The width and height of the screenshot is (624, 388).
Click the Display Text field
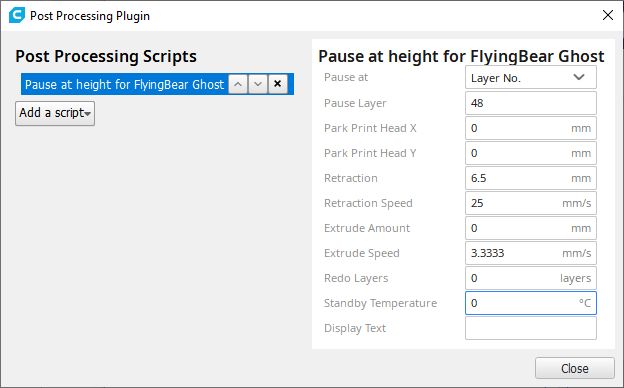530,328
